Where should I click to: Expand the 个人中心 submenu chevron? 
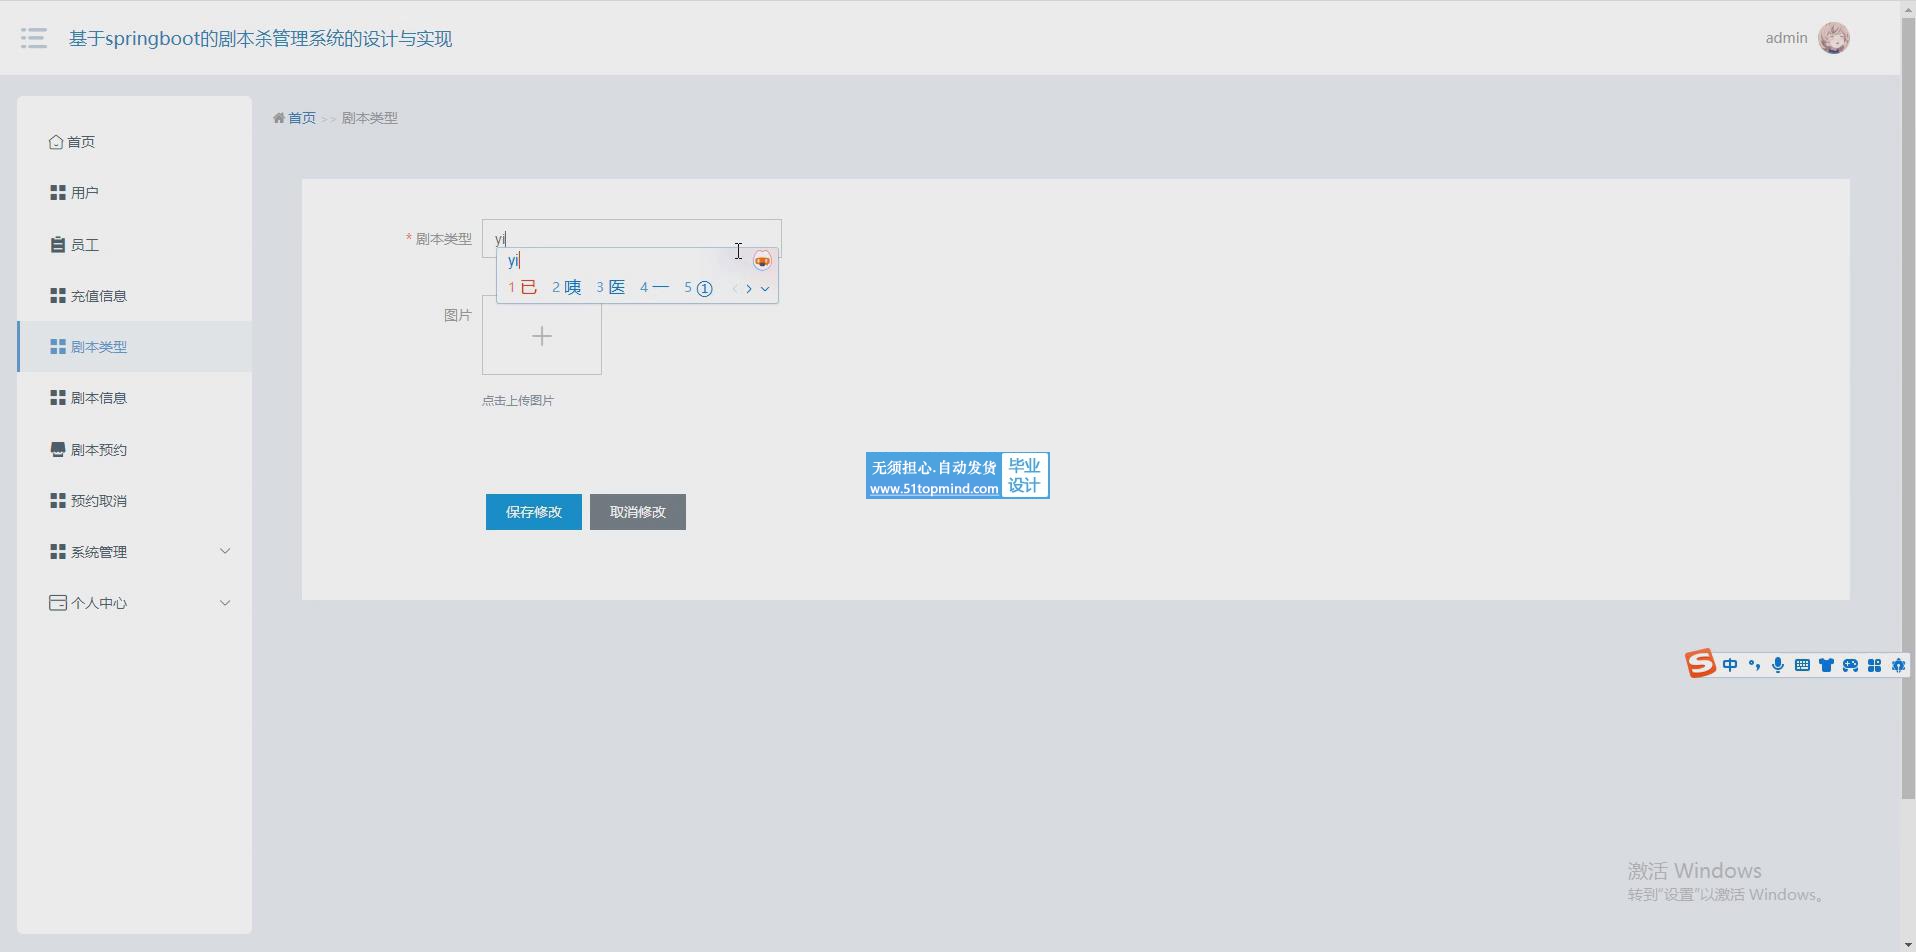[225, 603]
